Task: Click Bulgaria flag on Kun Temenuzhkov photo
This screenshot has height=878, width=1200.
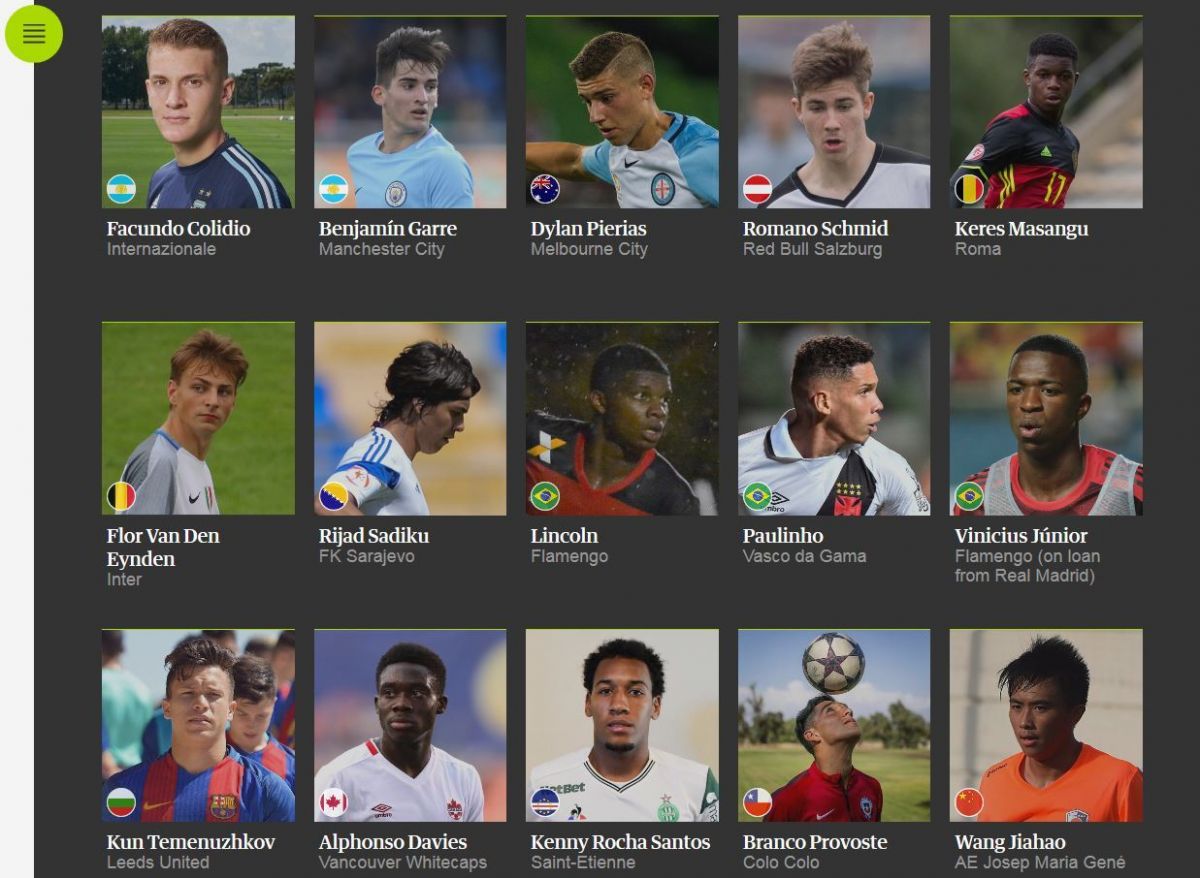Action: [x=122, y=802]
